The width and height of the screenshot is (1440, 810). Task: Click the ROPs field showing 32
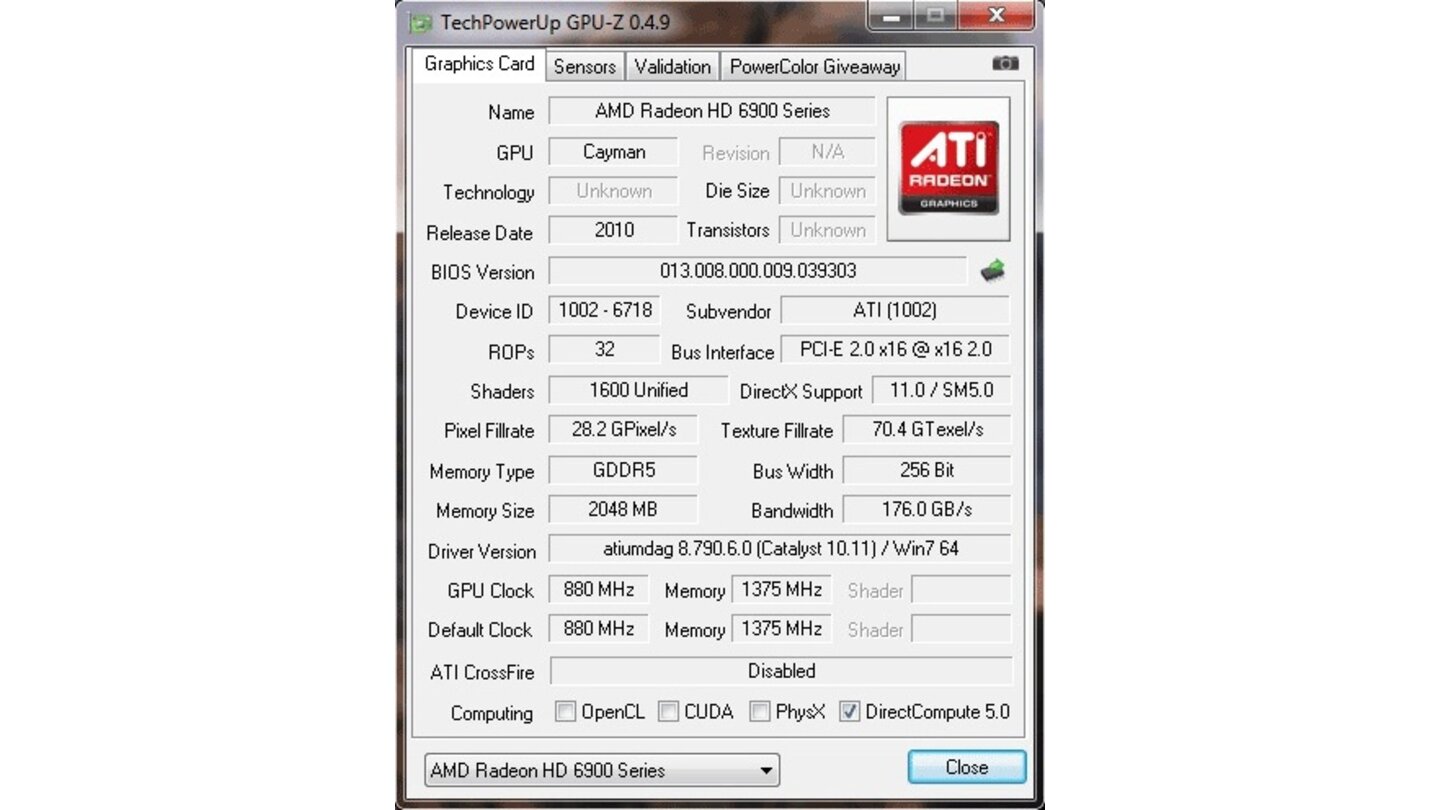(x=605, y=350)
